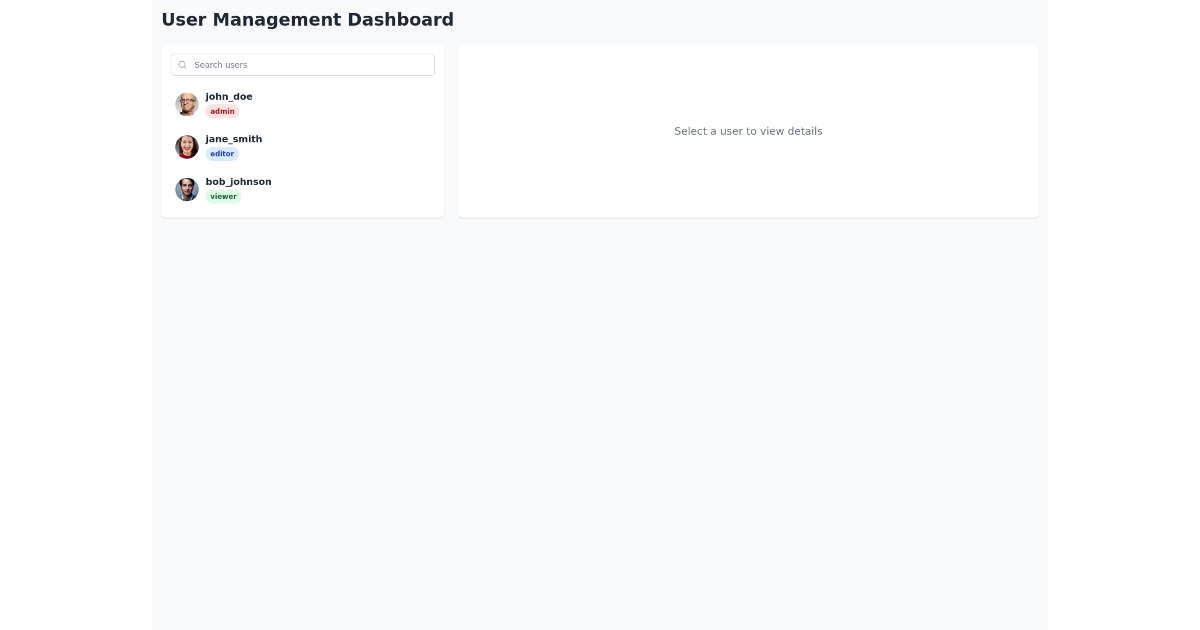Click jane_smith's profile avatar
Screen dimensions: 1200x630
click(x=187, y=147)
